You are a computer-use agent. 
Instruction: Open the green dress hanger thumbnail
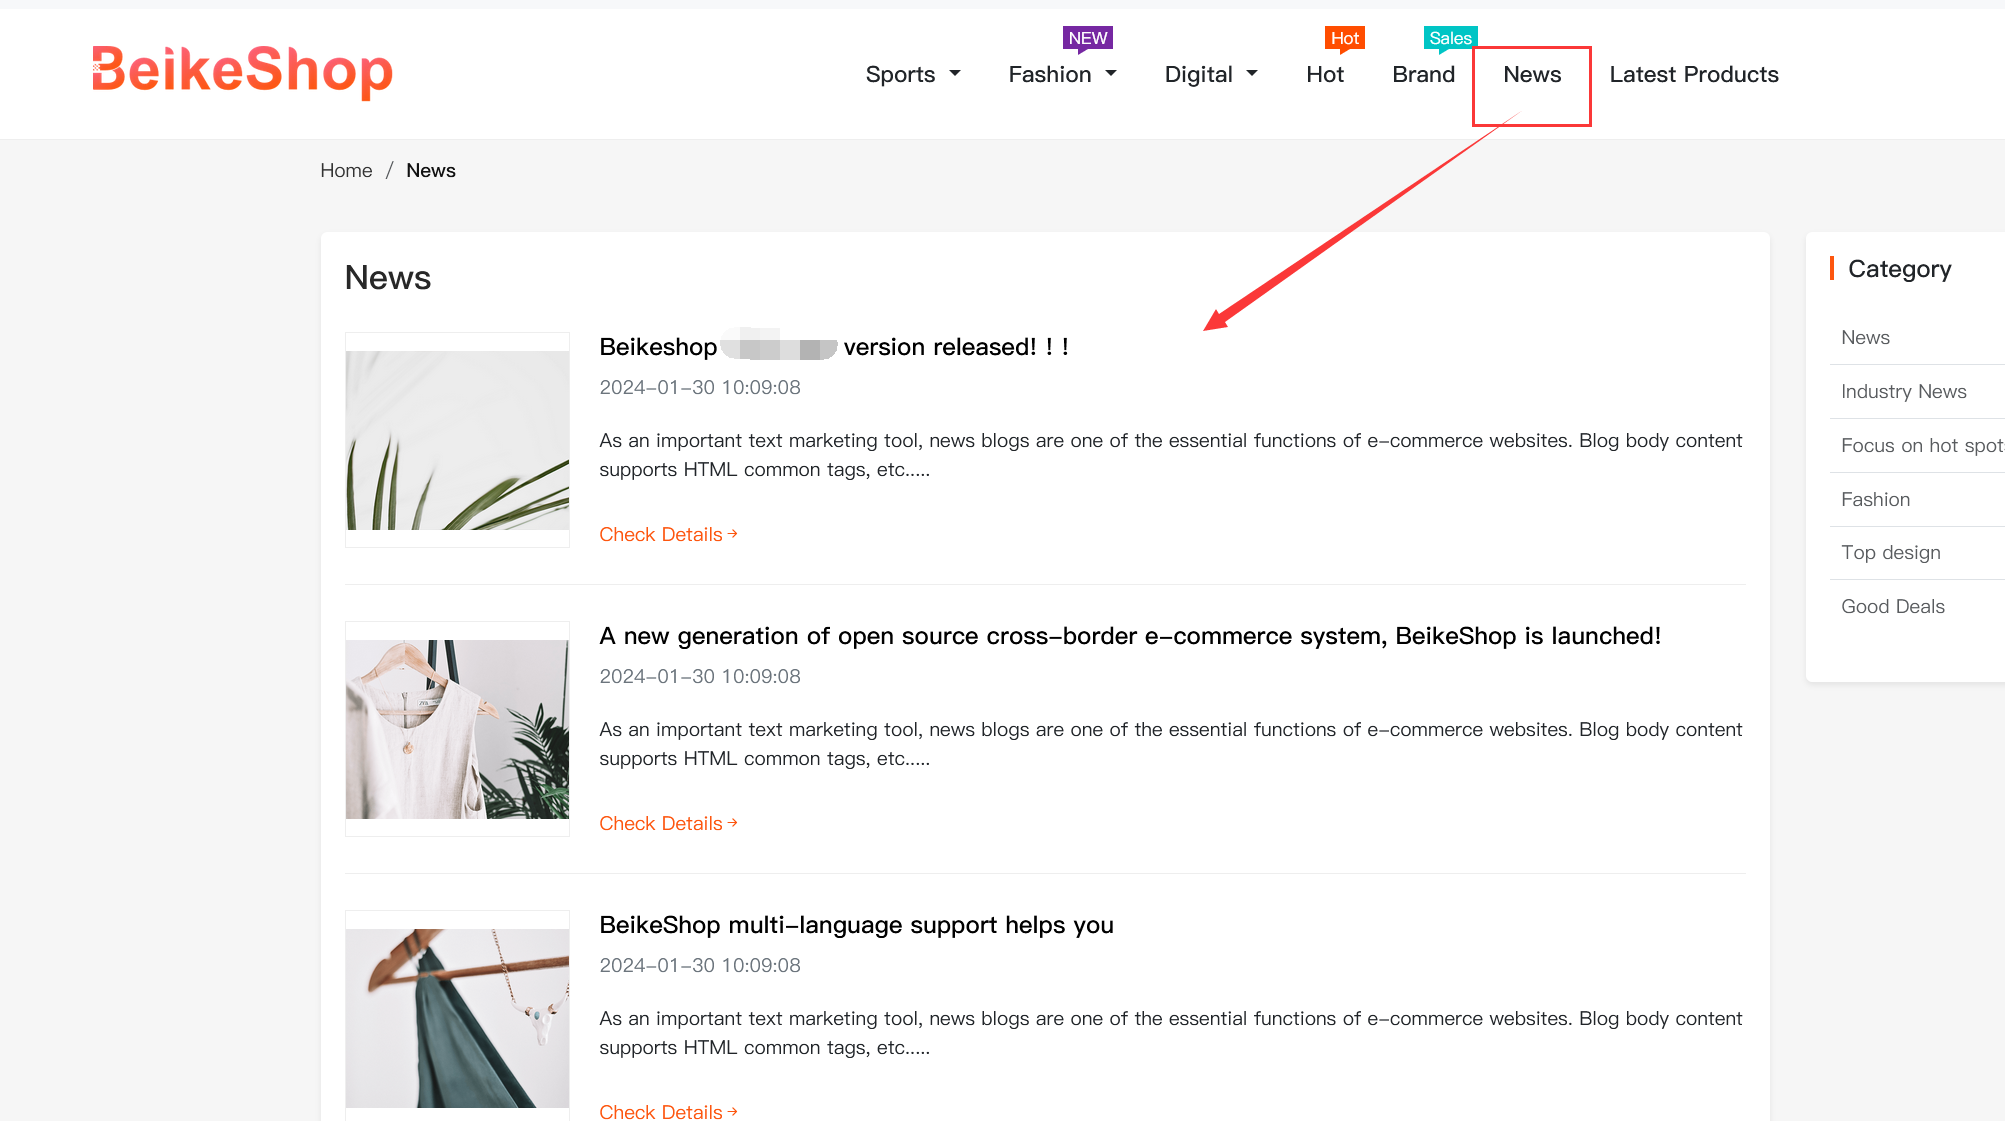pos(457,1018)
